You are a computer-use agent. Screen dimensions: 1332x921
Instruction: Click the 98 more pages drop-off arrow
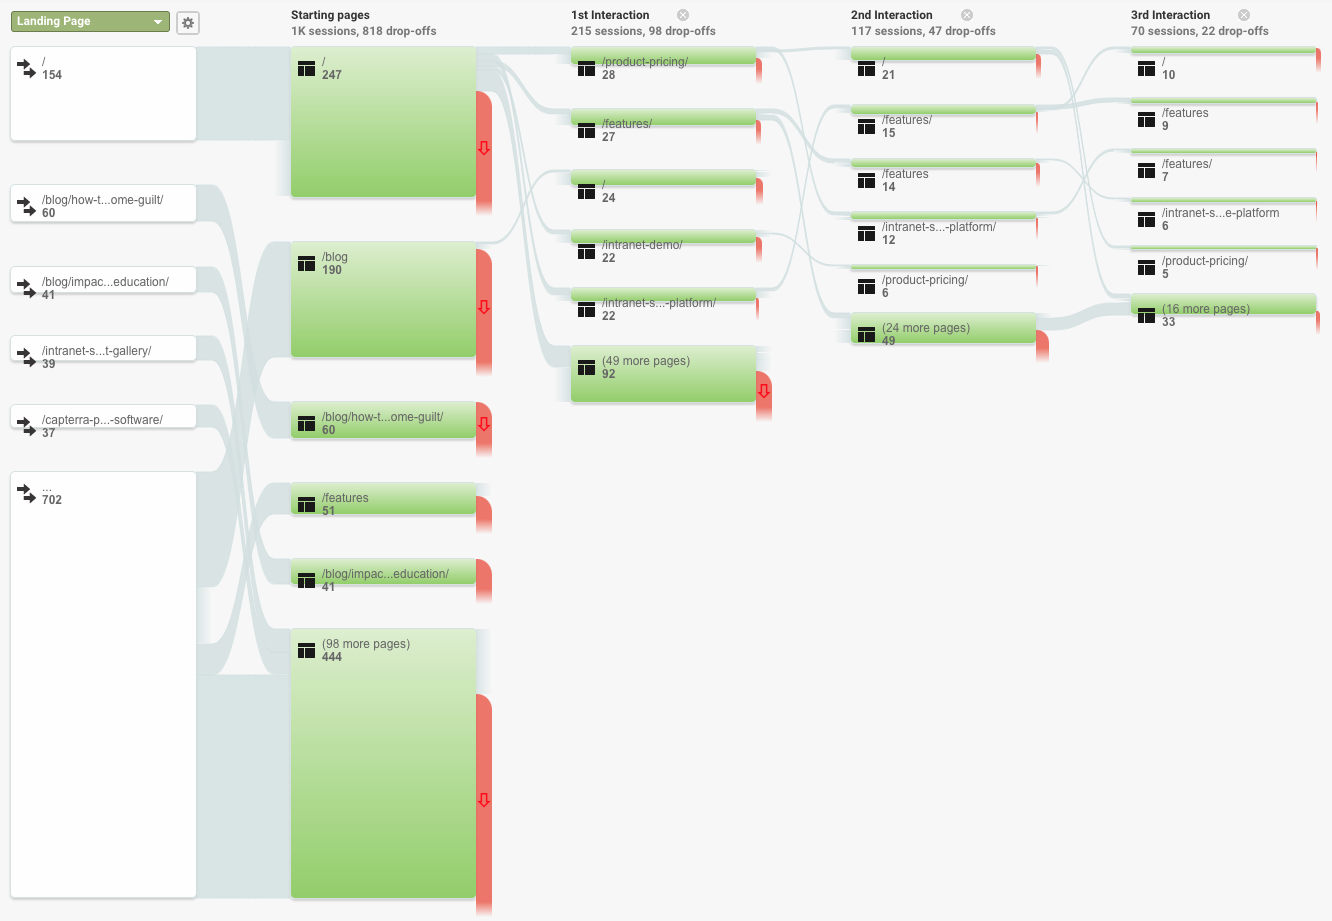tap(484, 800)
